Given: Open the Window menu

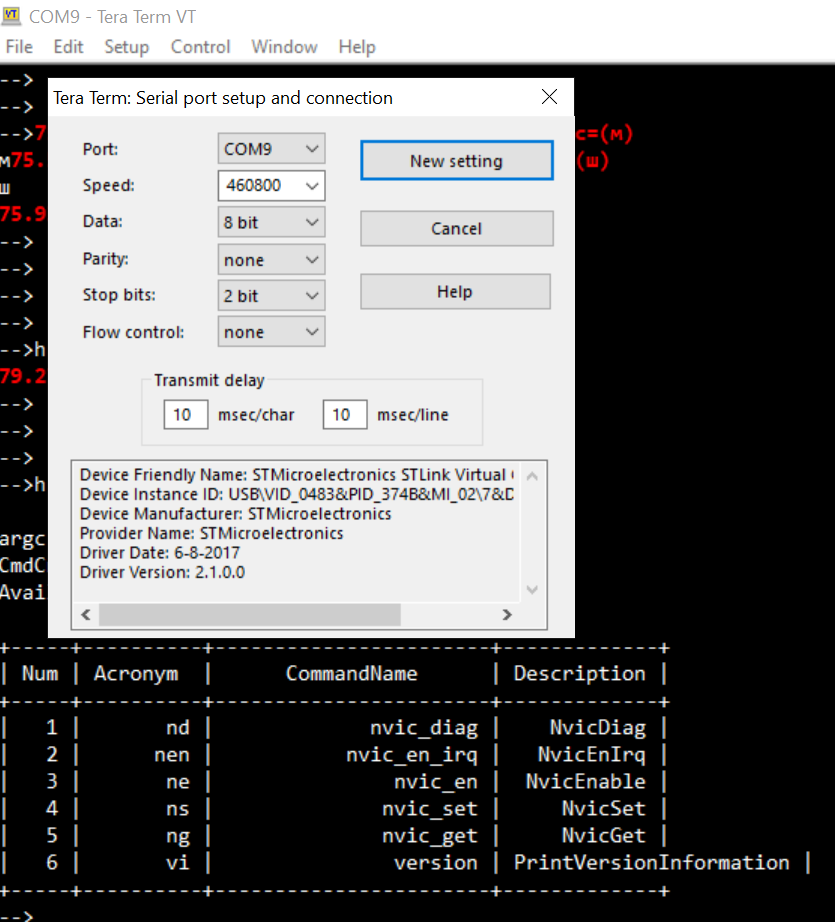Looking at the screenshot, I should [285, 47].
